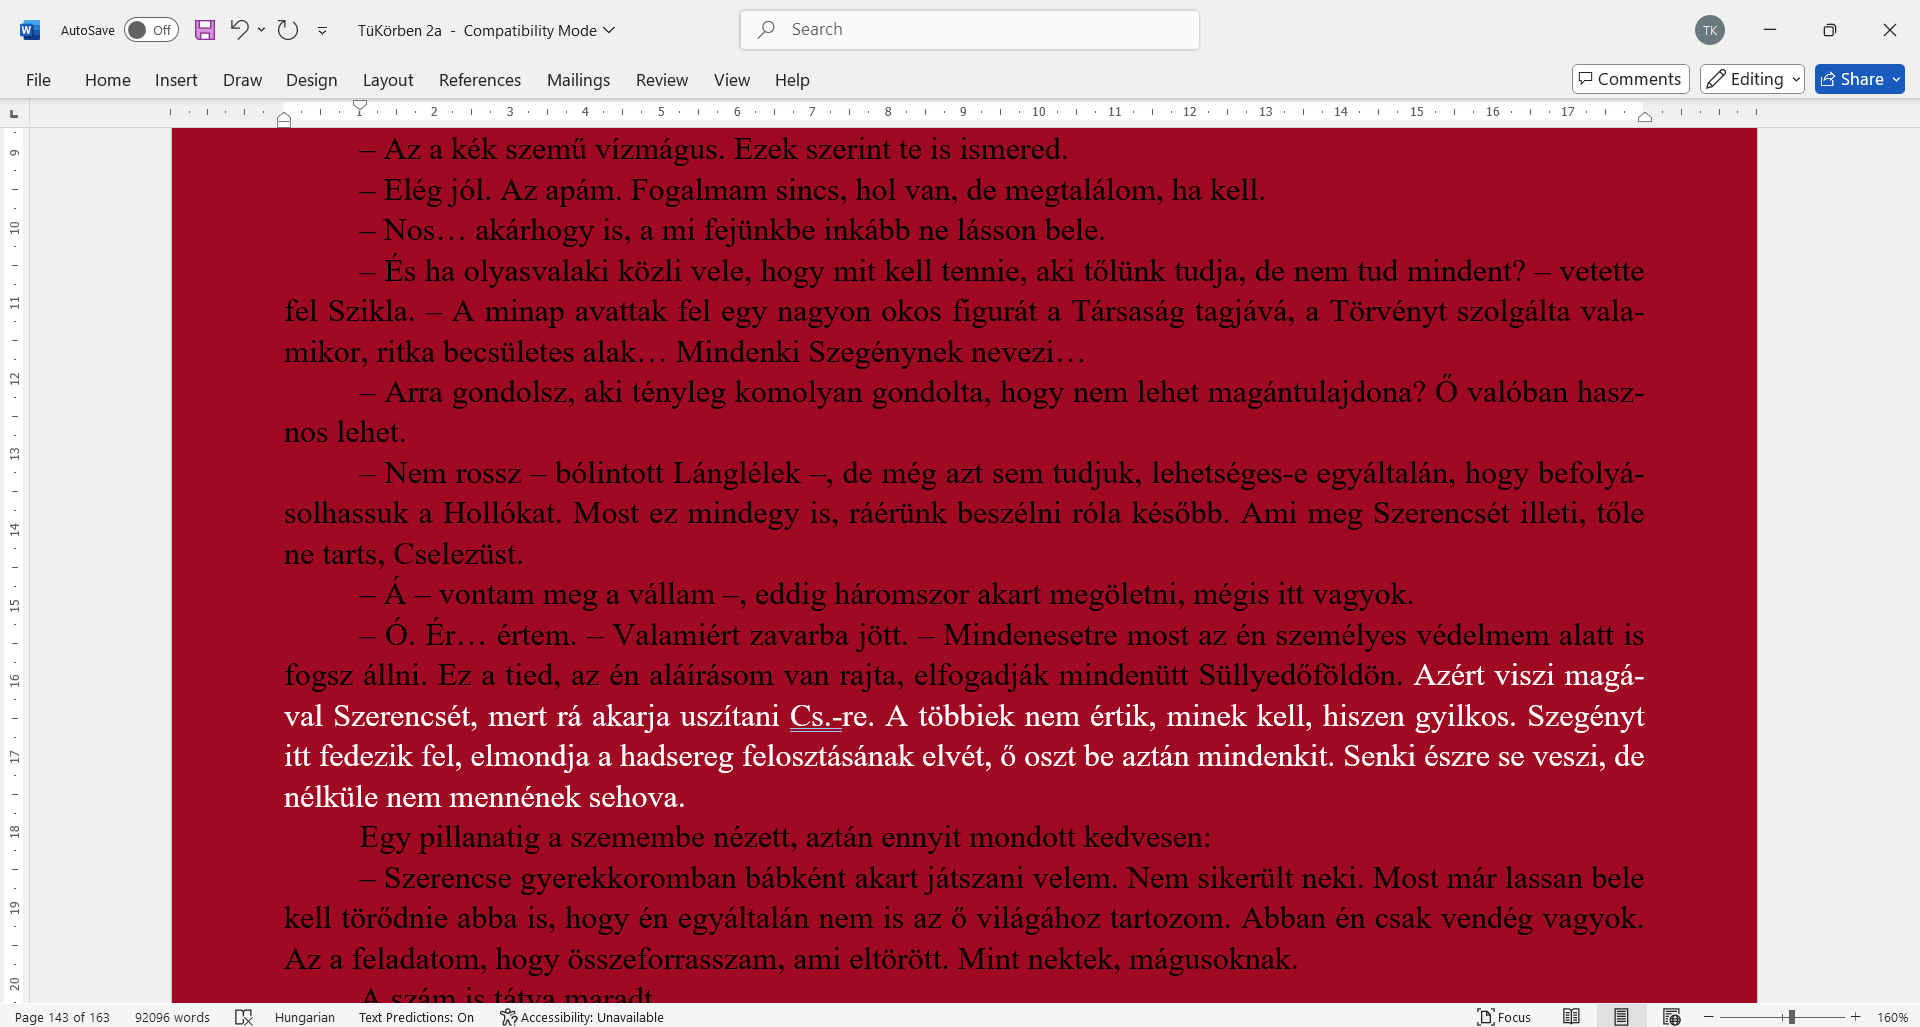Open the spelling and proofing check icon
Image resolution: width=1920 pixels, height=1027 pixels.
[x=243, y=1017]
